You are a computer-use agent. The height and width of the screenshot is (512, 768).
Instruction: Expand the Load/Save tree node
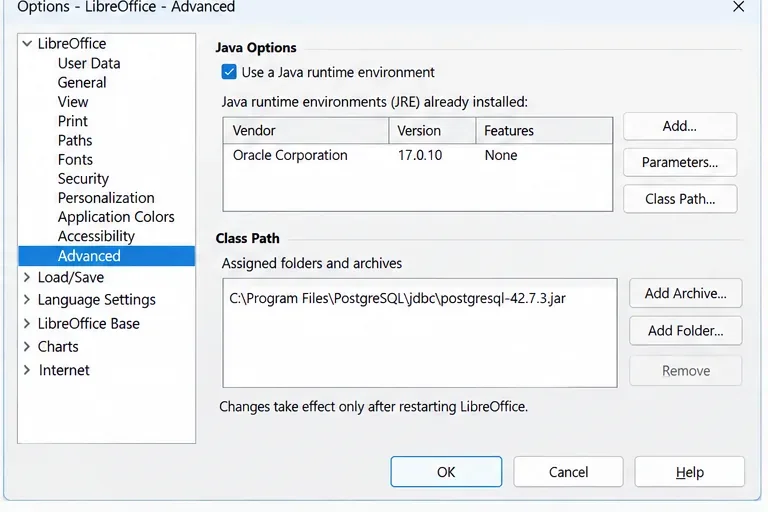coord(27,277)
